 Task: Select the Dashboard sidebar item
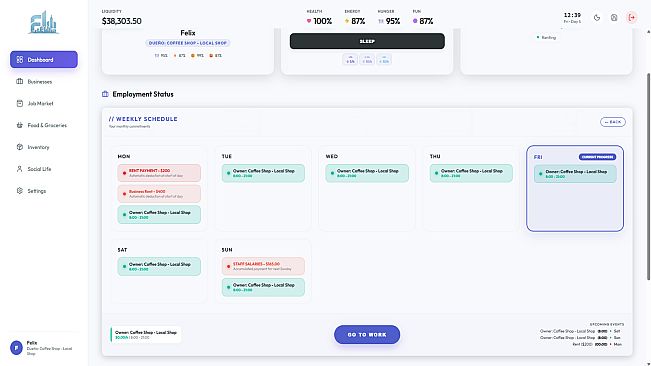(44, 59)
